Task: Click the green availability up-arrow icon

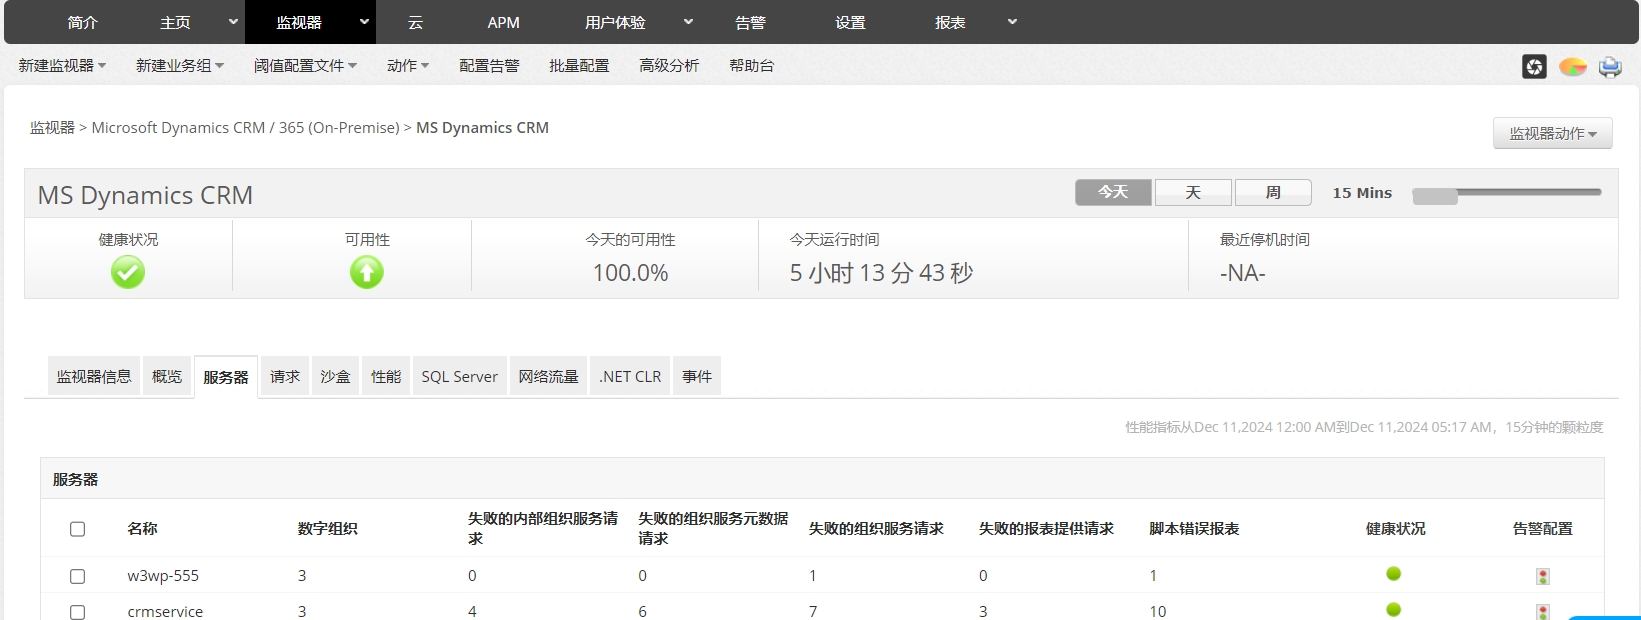Action: click(367, 272)
